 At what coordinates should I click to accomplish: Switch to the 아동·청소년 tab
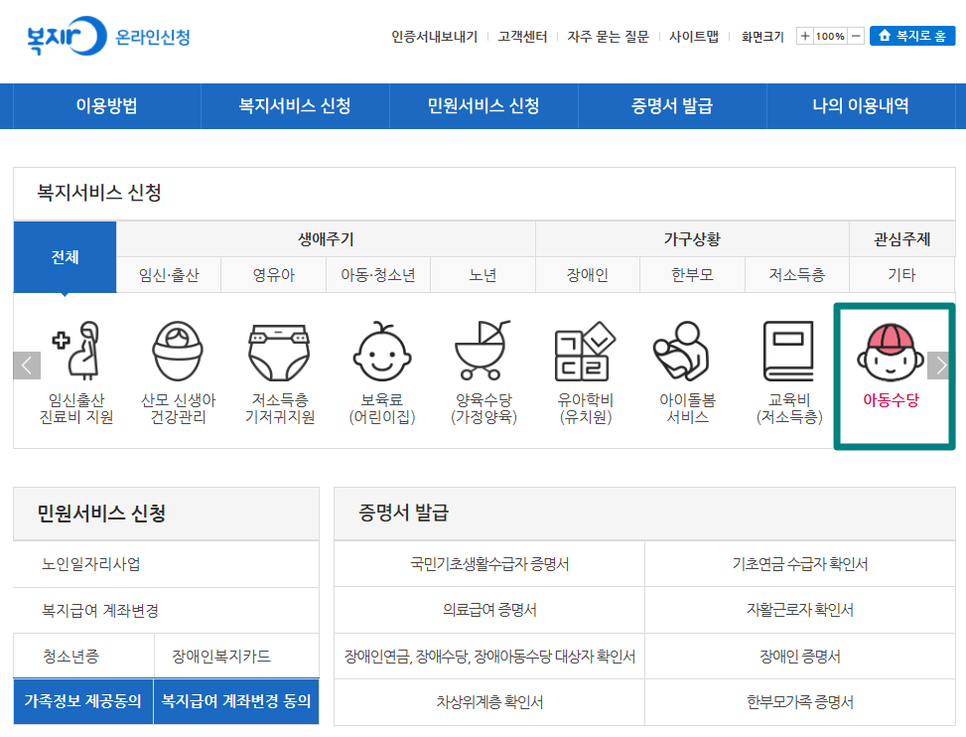[x=378, y=275]
